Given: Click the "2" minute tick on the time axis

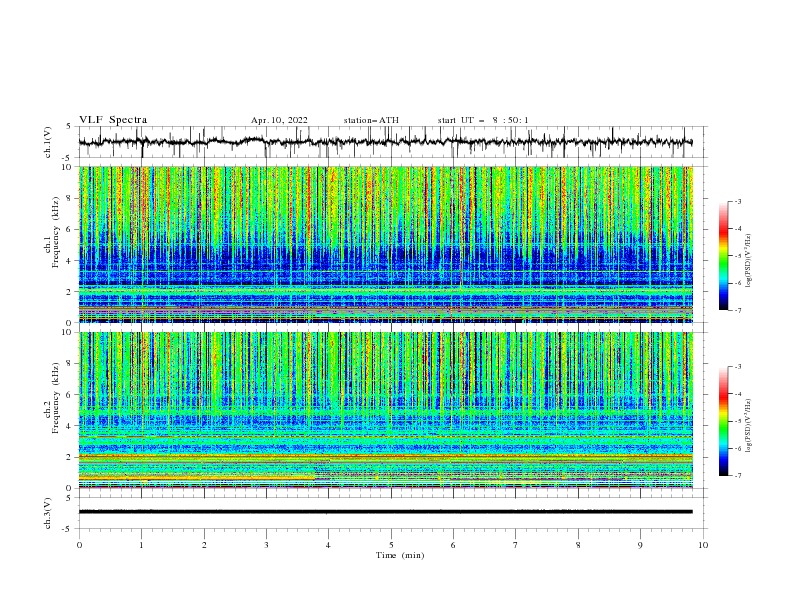Looking at the screenshot, I should (x=204, y=545).
